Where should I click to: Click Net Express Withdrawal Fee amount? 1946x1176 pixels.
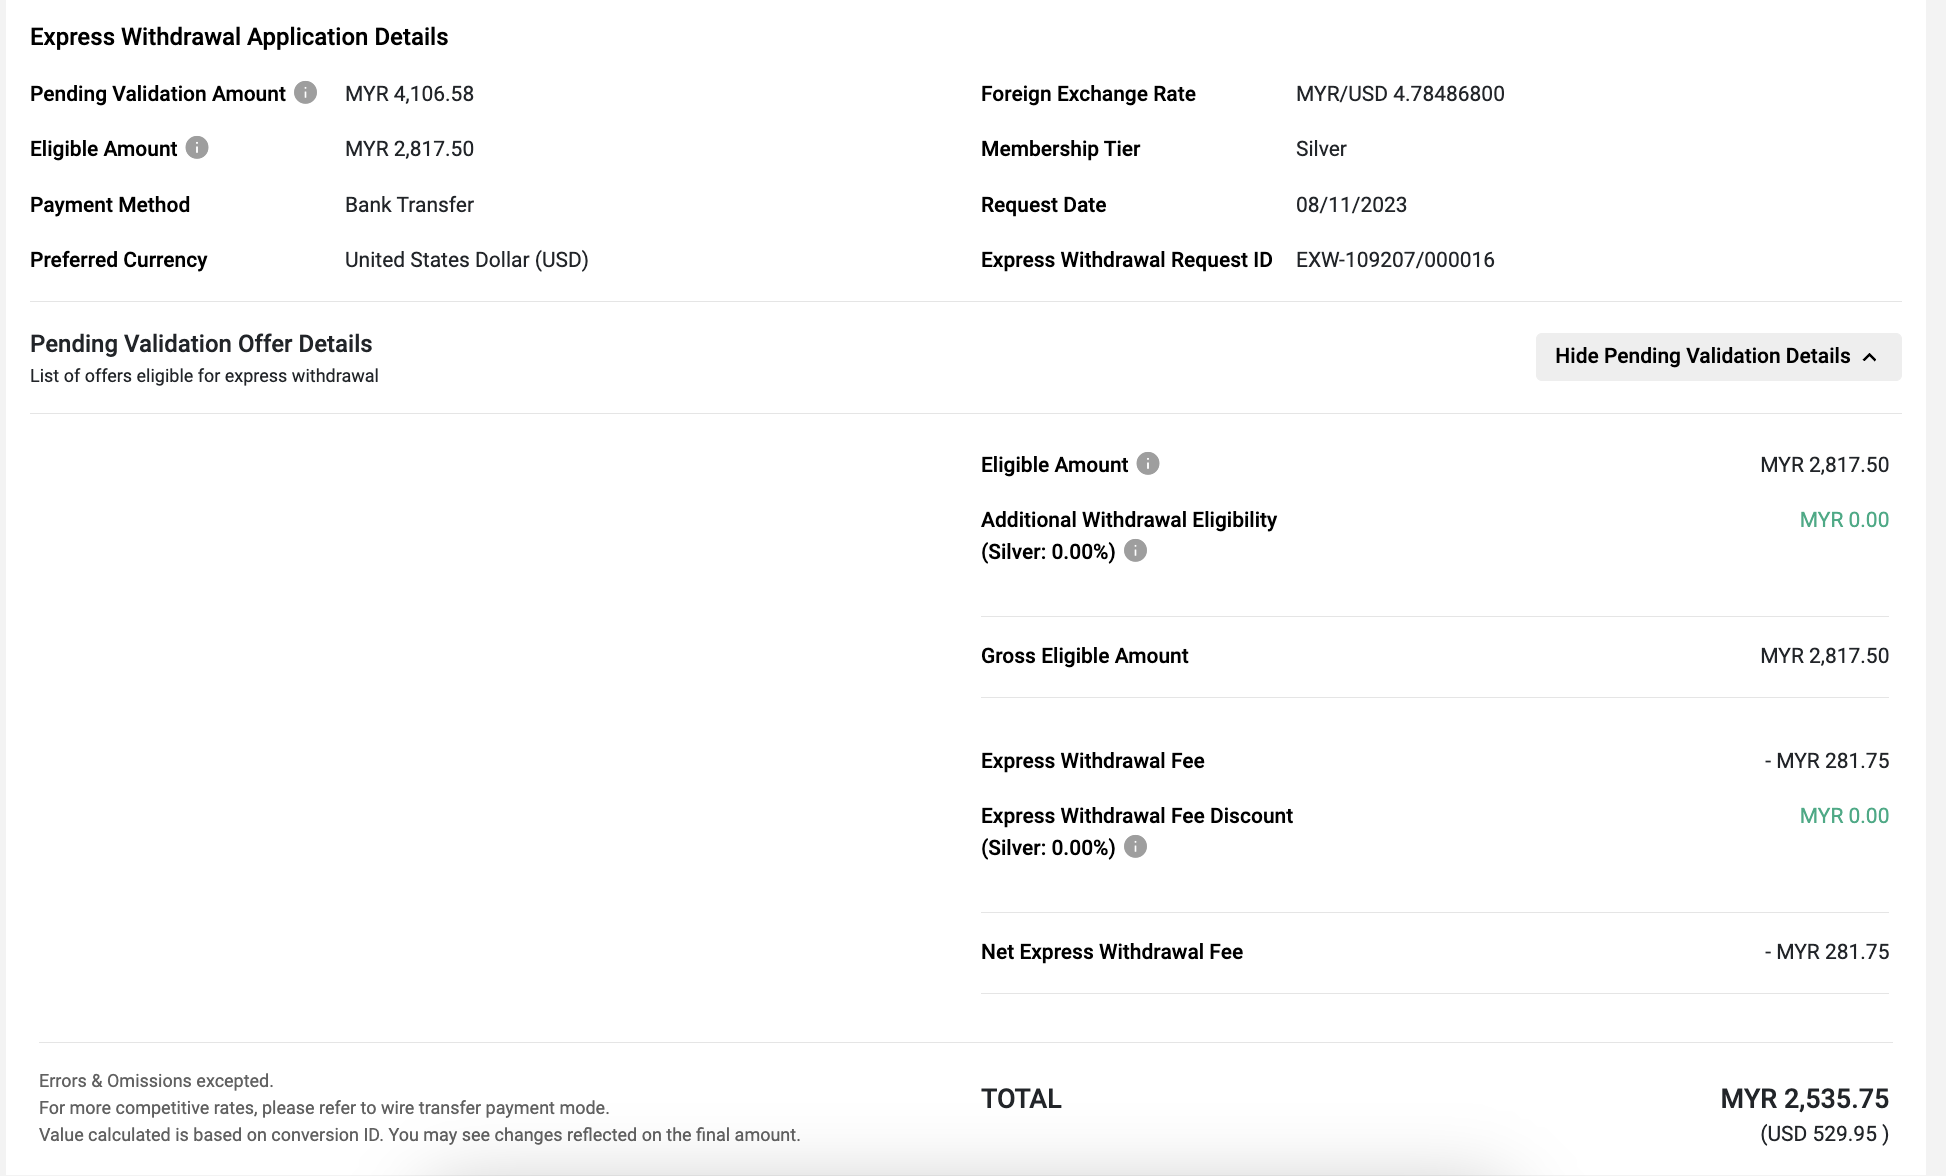(1827, 952)
